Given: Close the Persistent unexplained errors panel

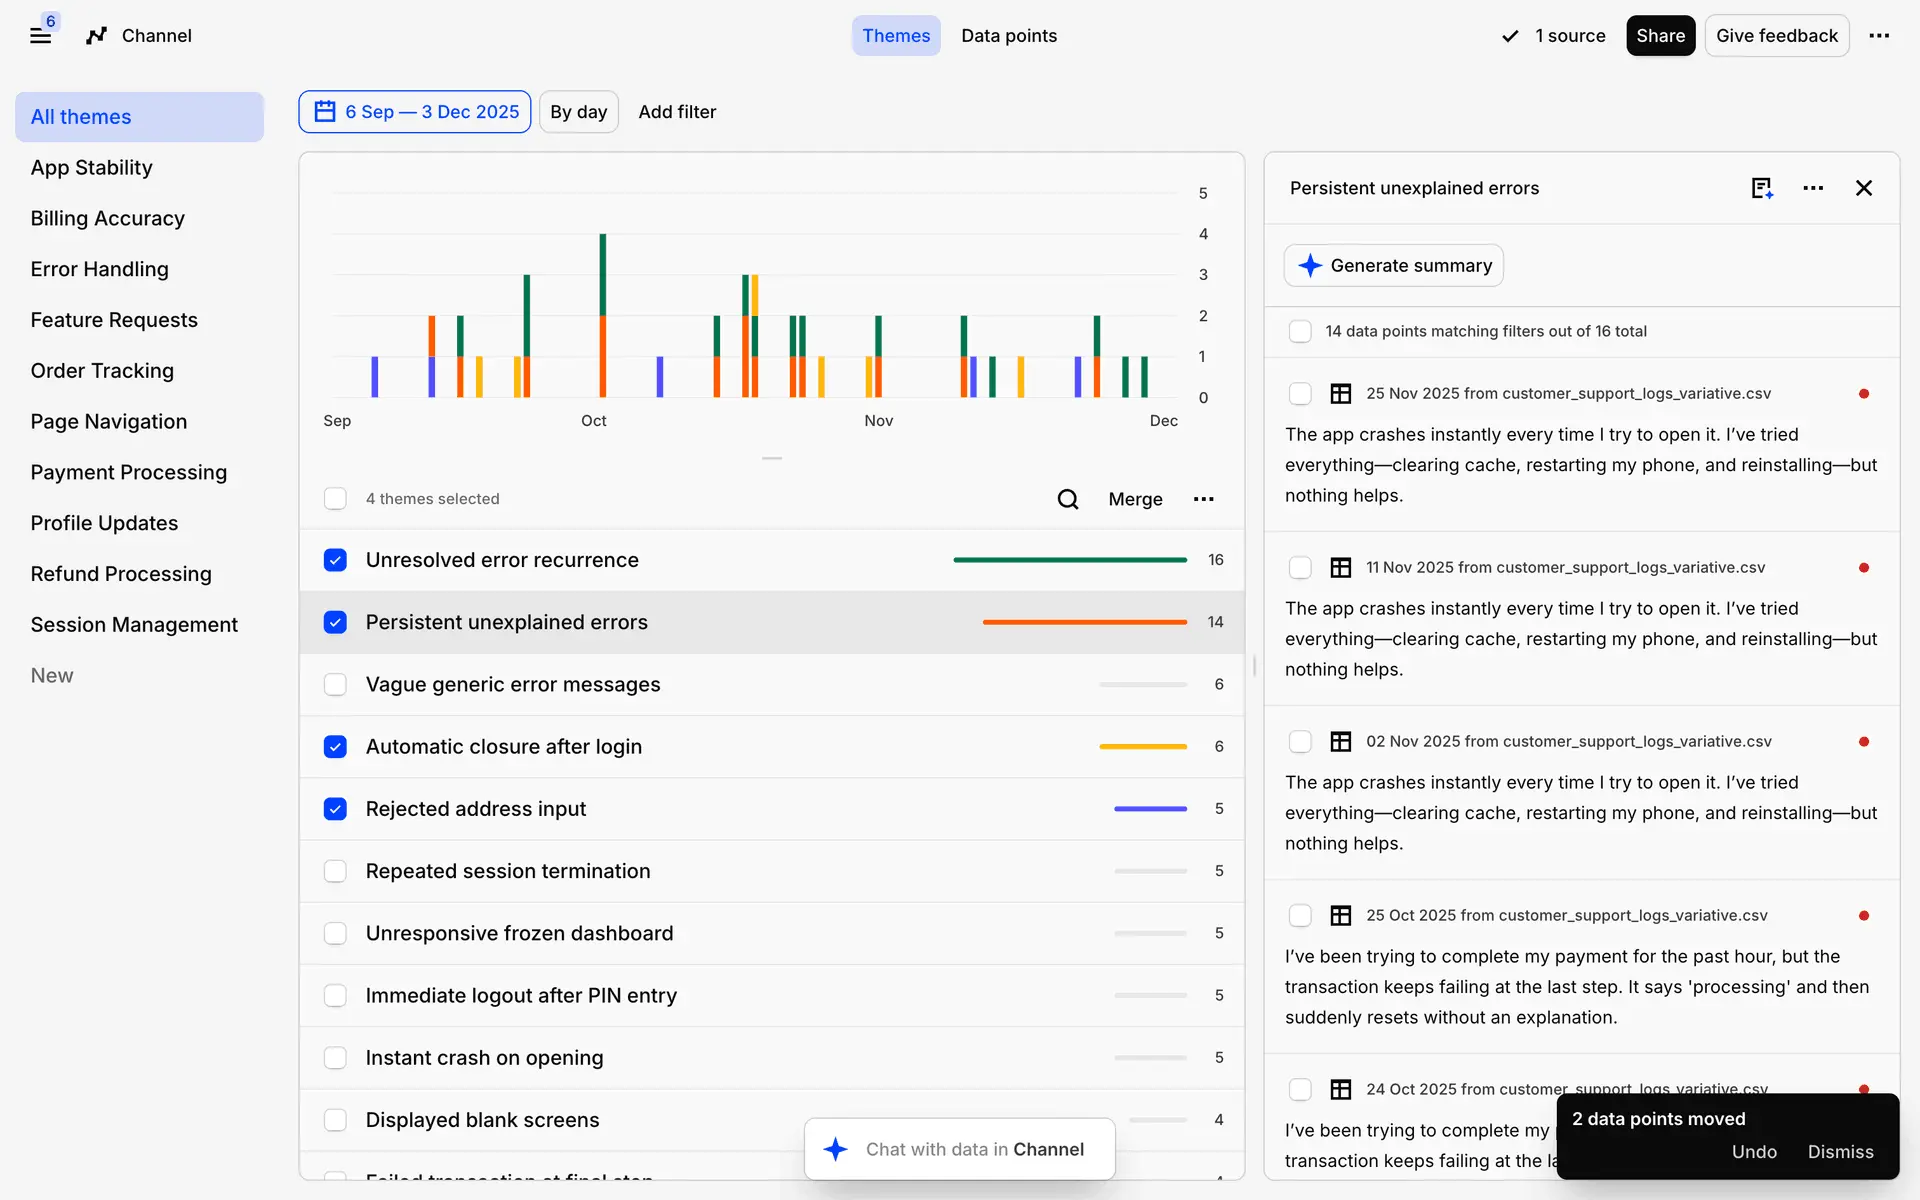Looking at the screenshot, I should click(x=1863, y=188).
